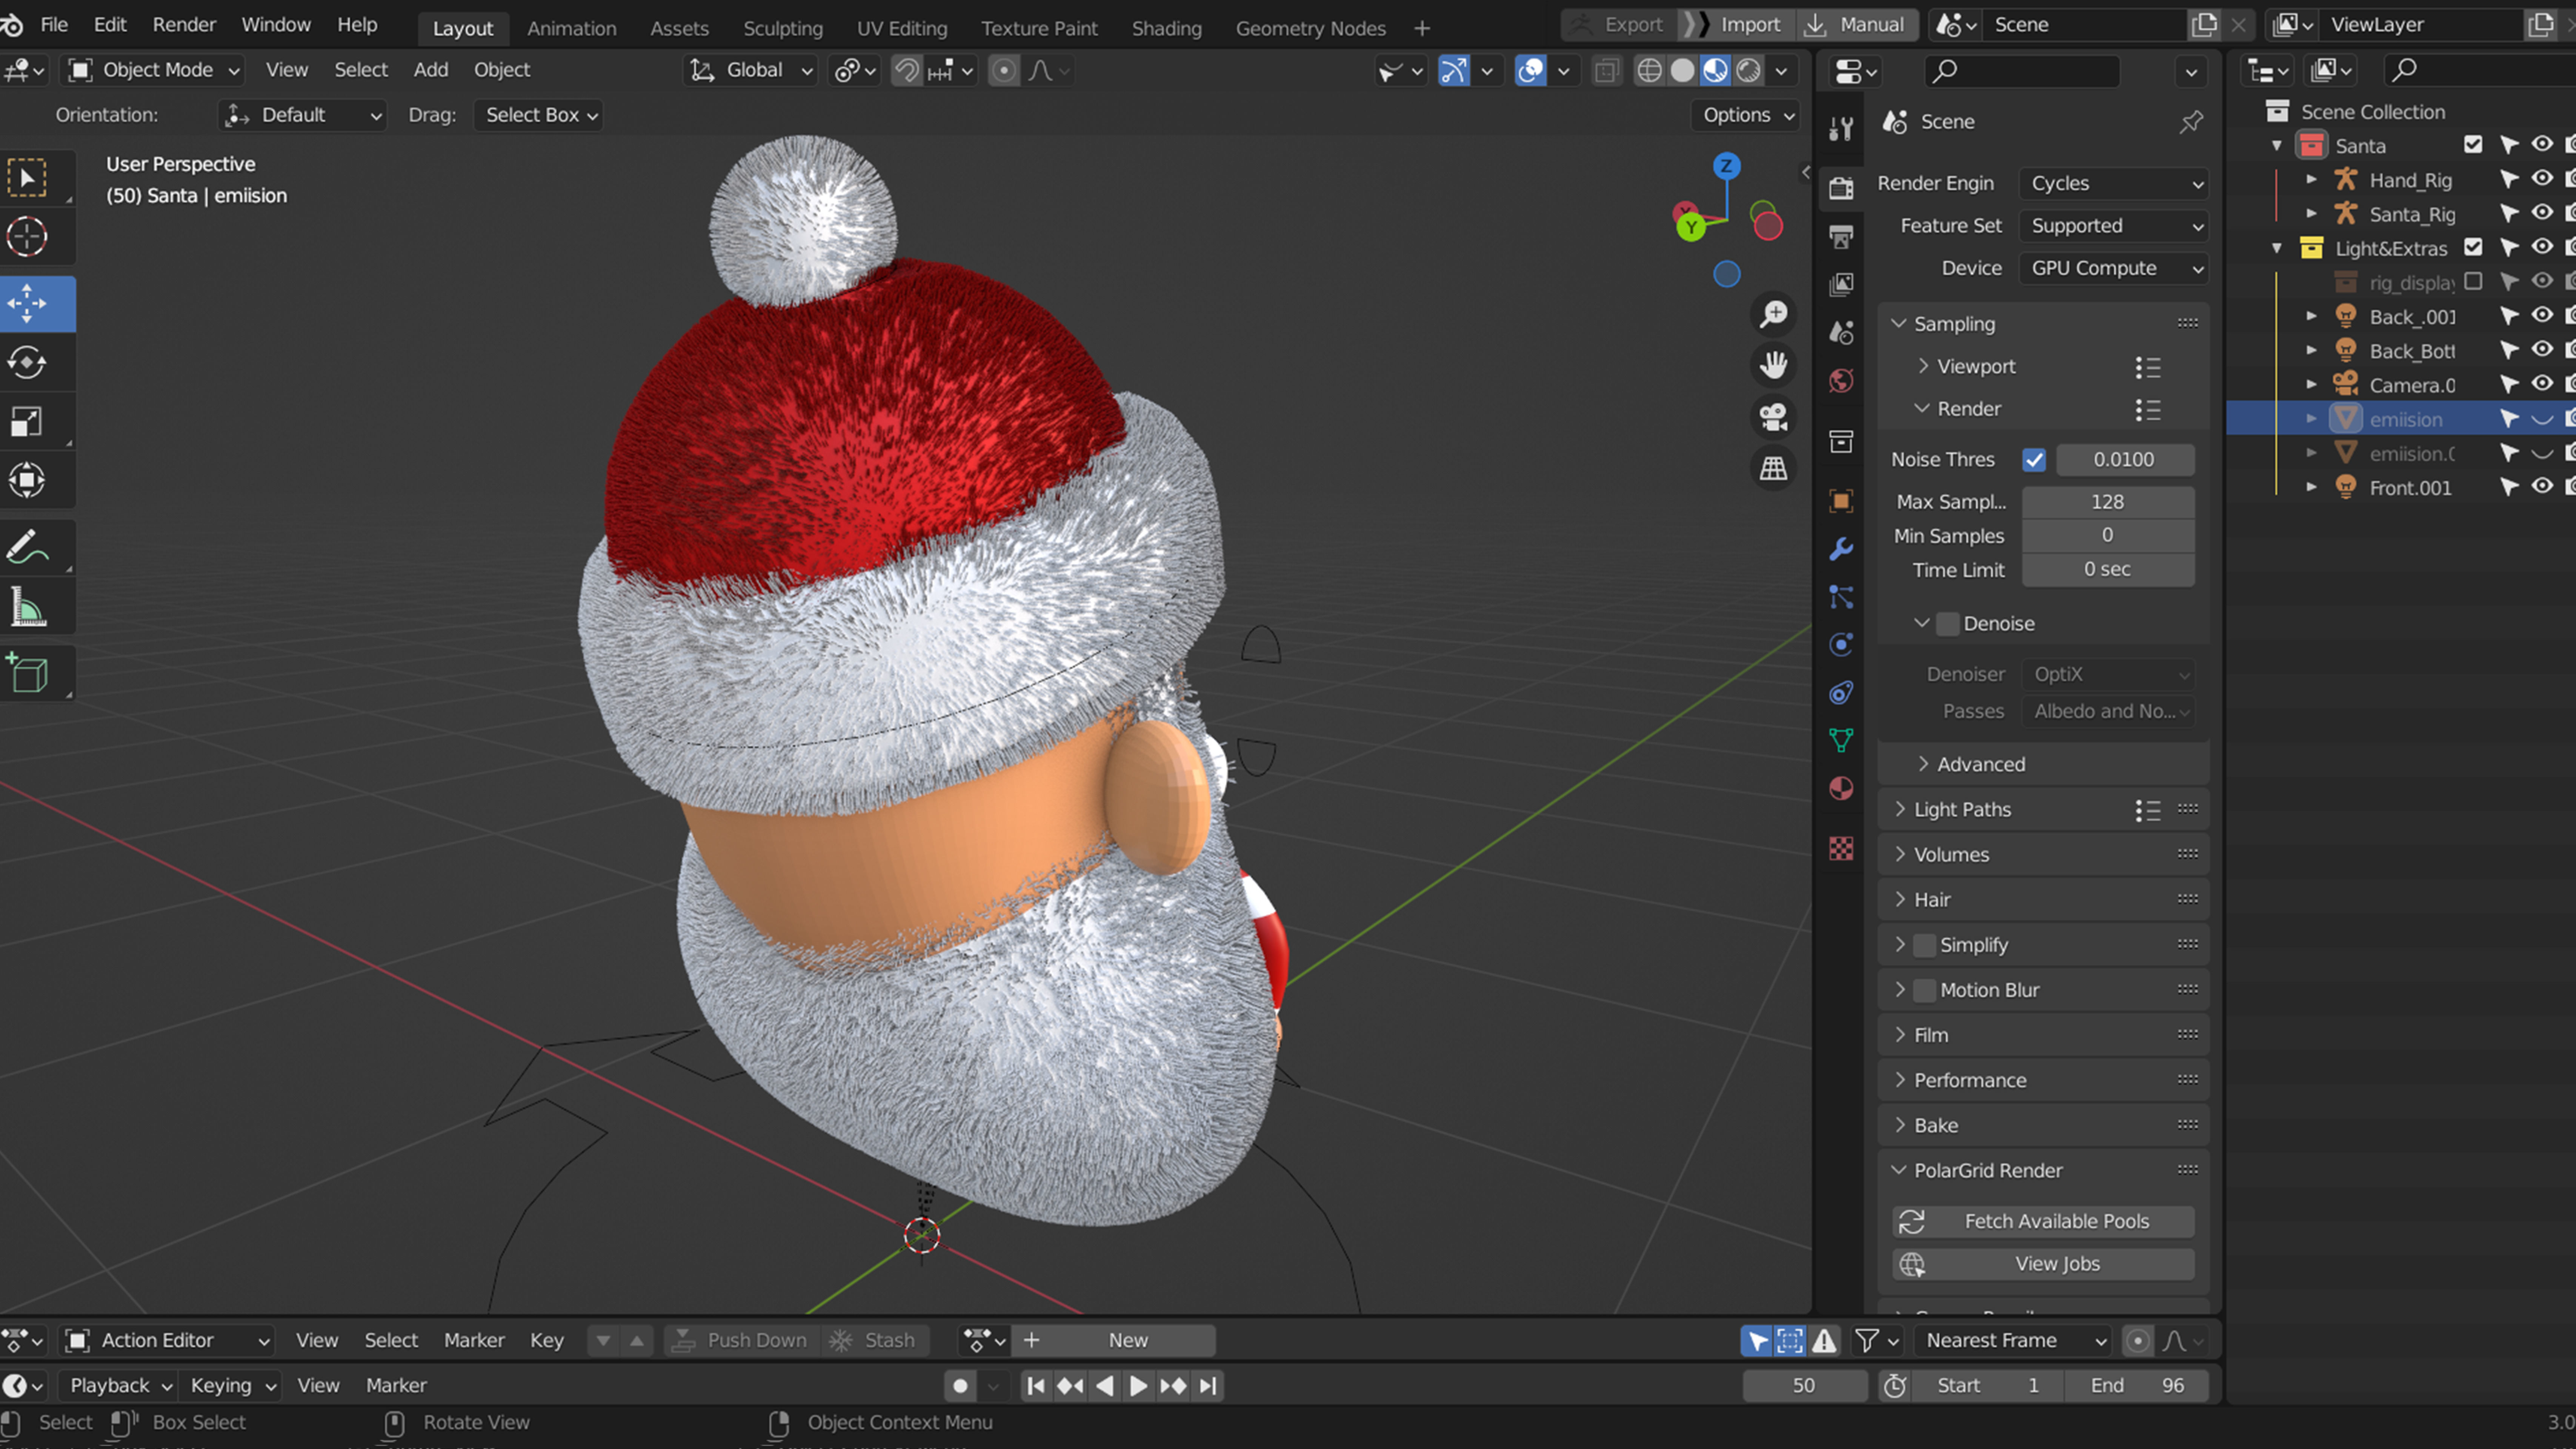Hide Camera.0 with its eye icon
2576x1449 pixels.
pos(2542,384)
